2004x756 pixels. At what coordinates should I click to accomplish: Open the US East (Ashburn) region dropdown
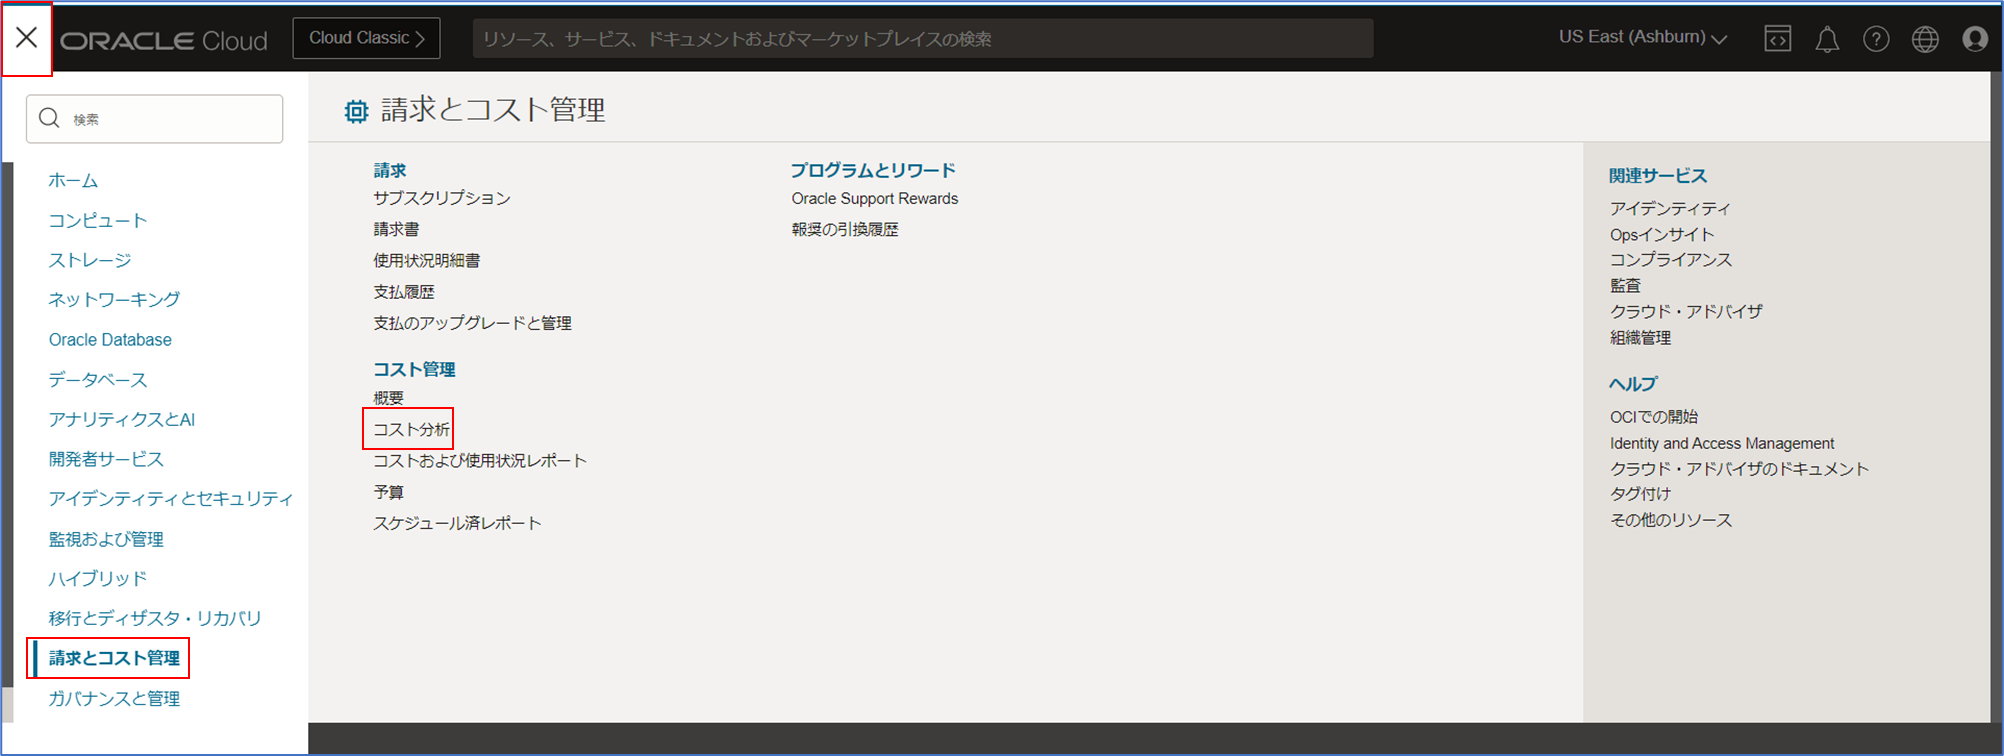tap(1642, 37)
